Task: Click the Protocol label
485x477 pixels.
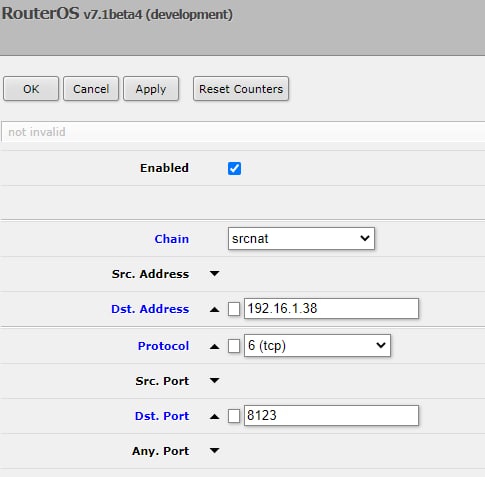Action: (x=163, y=346)
